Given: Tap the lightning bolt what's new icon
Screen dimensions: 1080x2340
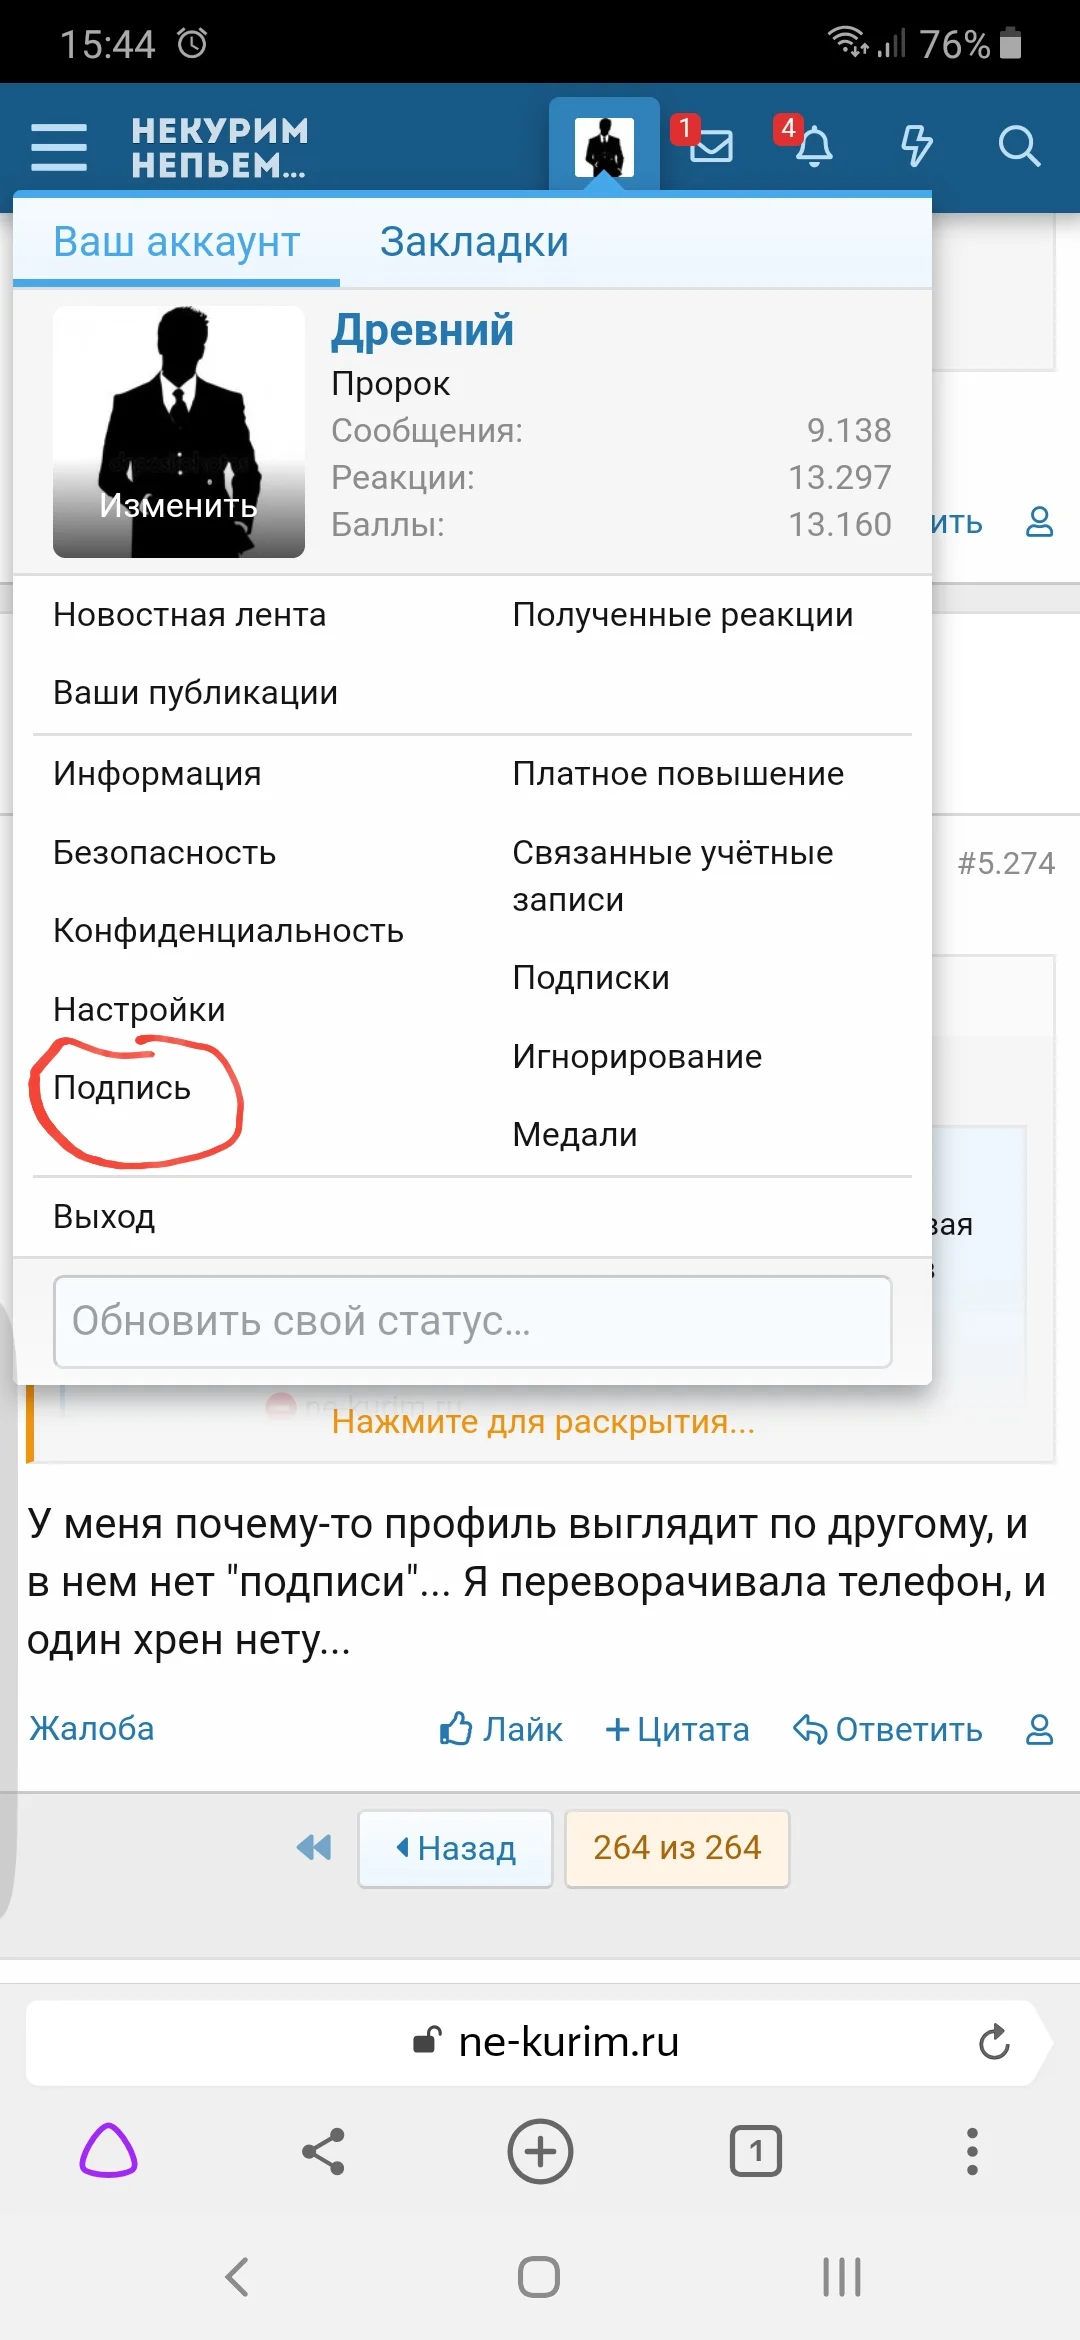Looking at the screenshot, I should [x=916, y=146].
